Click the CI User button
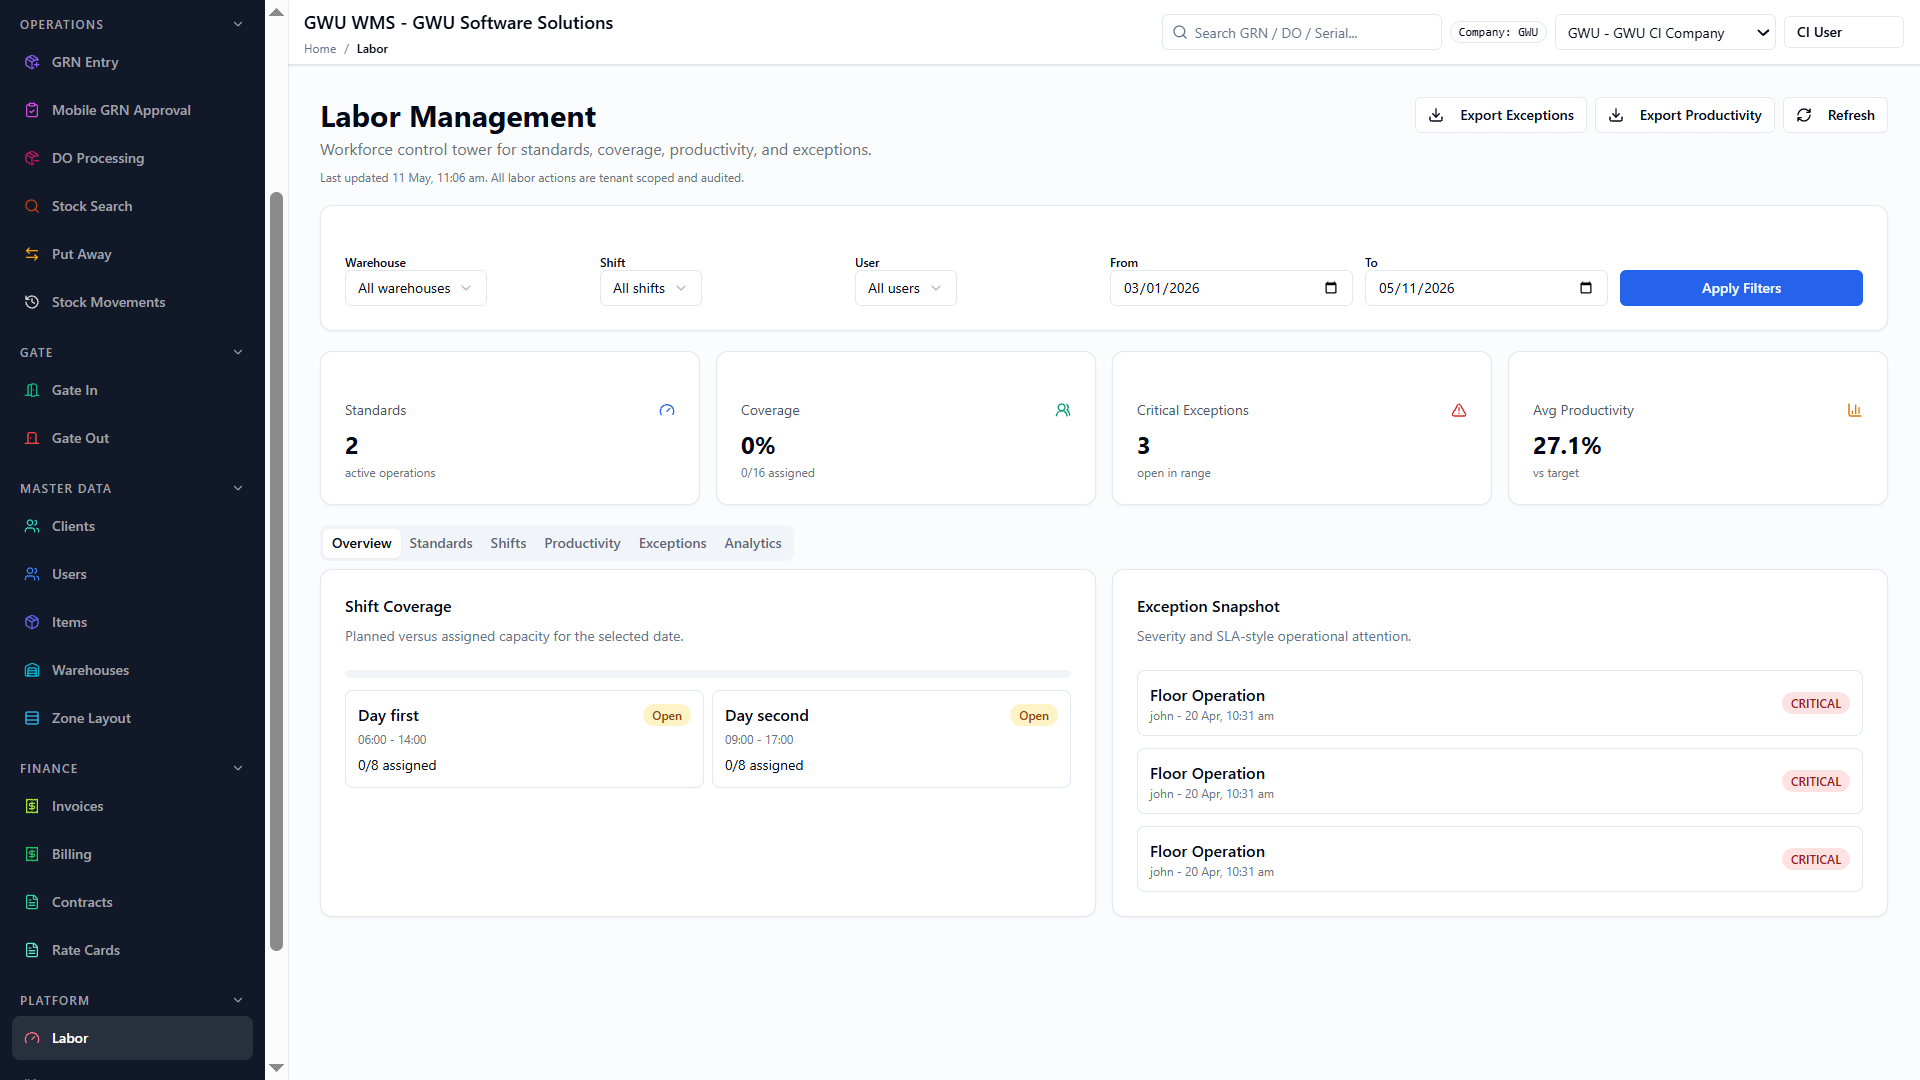 (1844, 32)
